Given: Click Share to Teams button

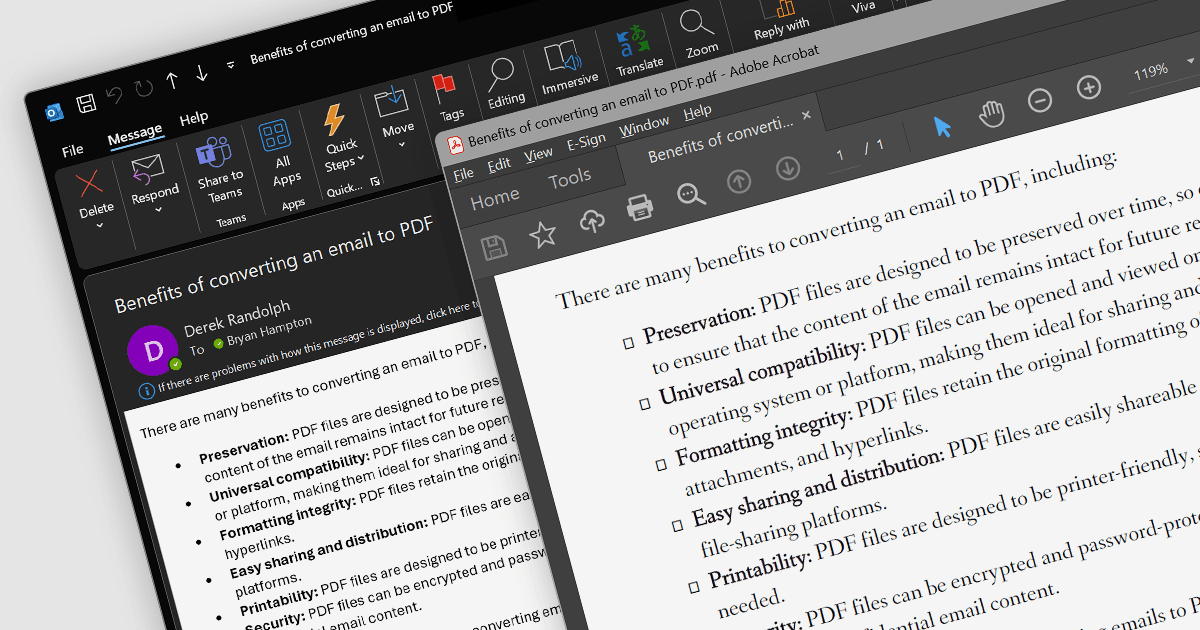Looking at the screenshot, I should (217, 170).
